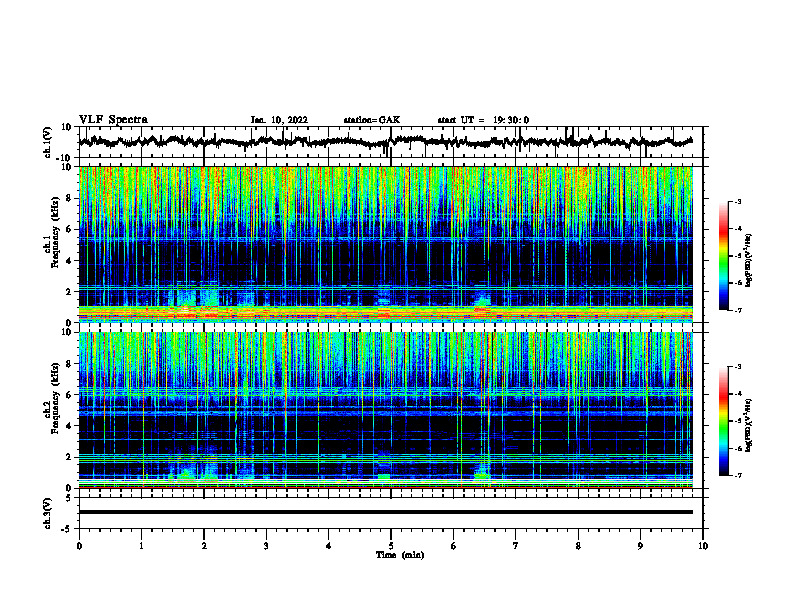This screenshot has height=612, width=792.
Task: Click time-axis tick label "5"
Action: 391,546
